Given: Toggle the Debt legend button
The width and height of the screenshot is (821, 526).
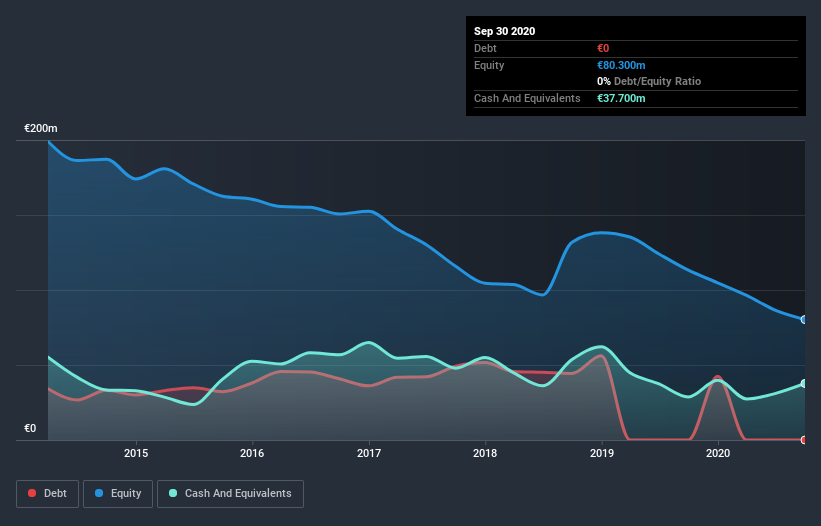Looking at the screenshot, I should (47, 494).
